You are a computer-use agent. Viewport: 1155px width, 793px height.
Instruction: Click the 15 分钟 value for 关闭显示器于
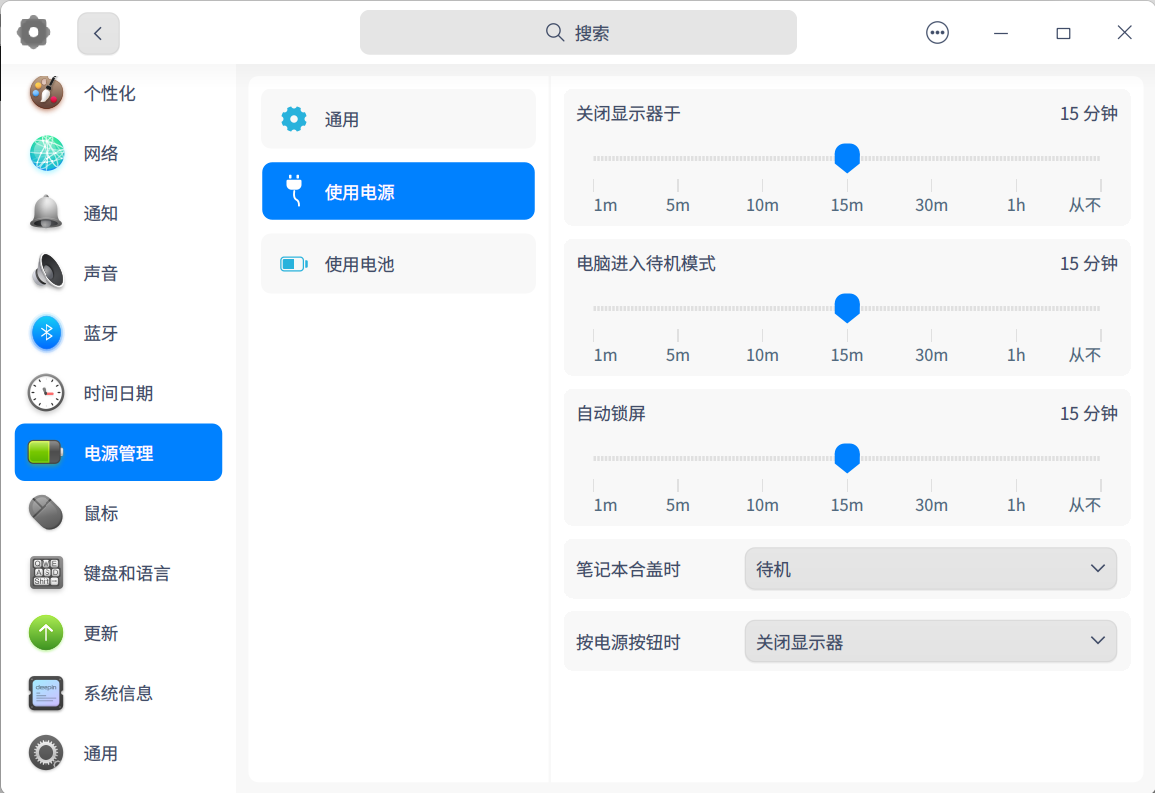[x=1089, y=113]
